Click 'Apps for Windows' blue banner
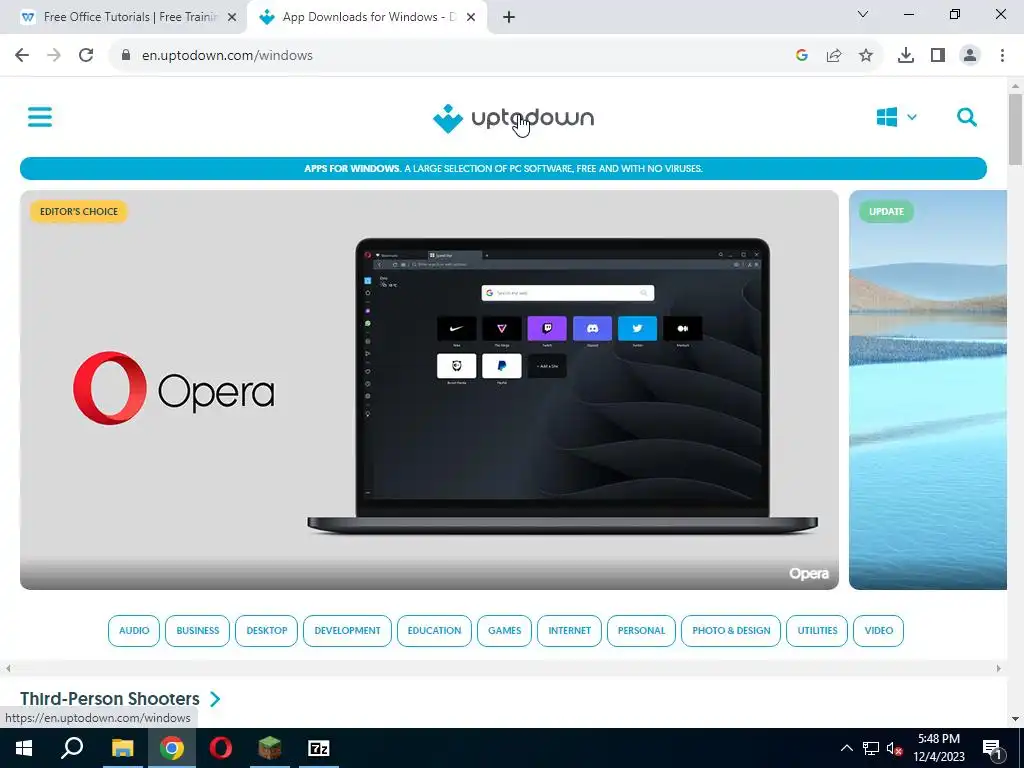Image resolution: width=1024 pixels, height=768 pixels. pos(503,168)
